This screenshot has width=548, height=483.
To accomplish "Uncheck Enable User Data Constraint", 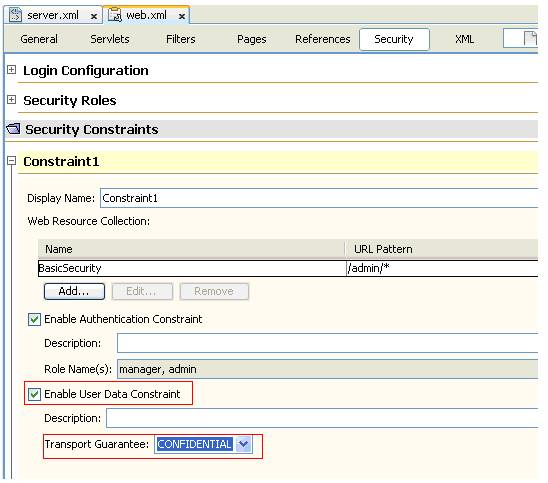I will coord(34,395).
